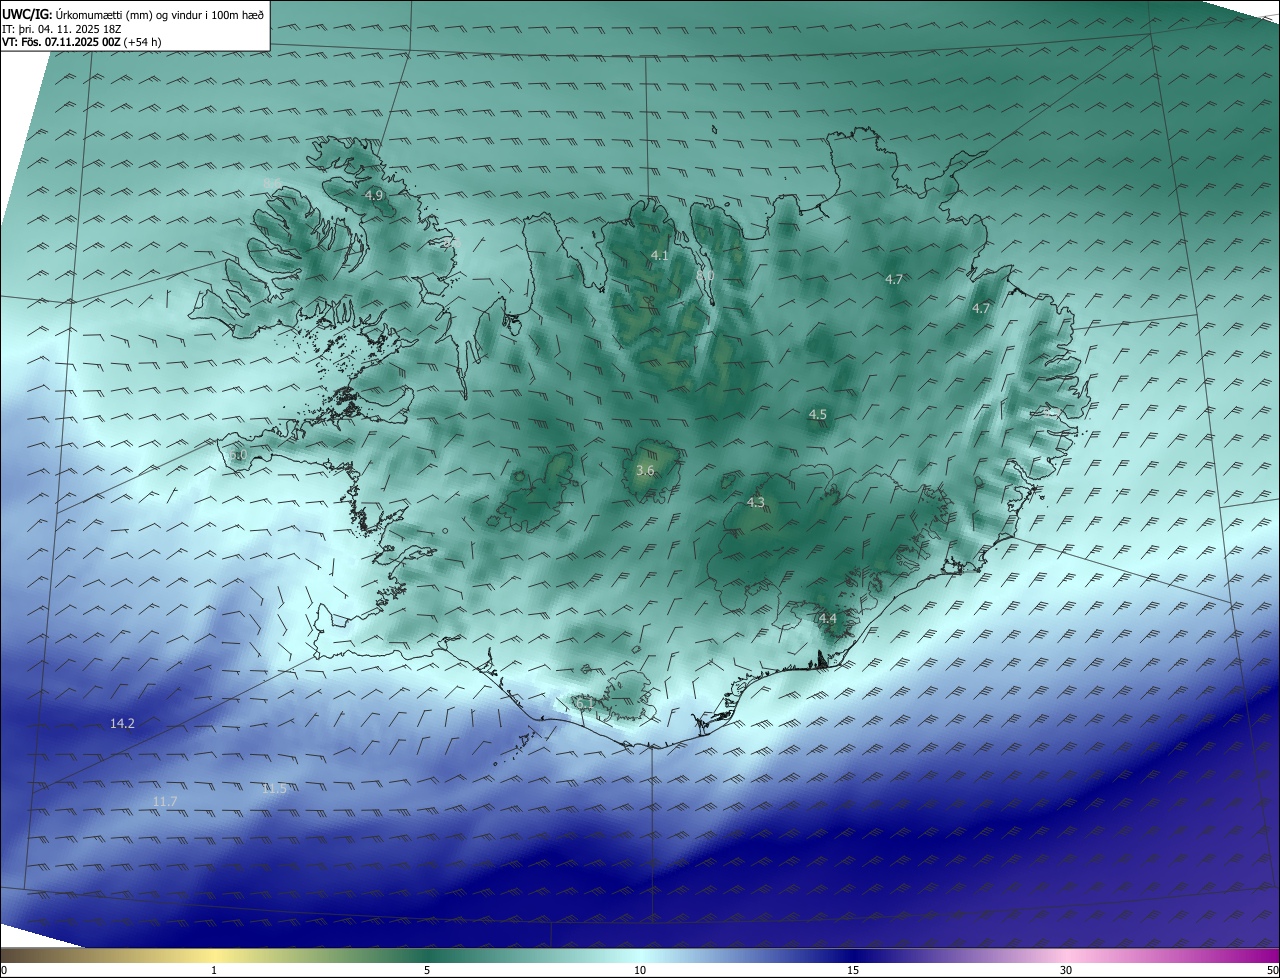Click the colorbar label 30
The width and height of the screenshot is (1280, 978).
1066,970
